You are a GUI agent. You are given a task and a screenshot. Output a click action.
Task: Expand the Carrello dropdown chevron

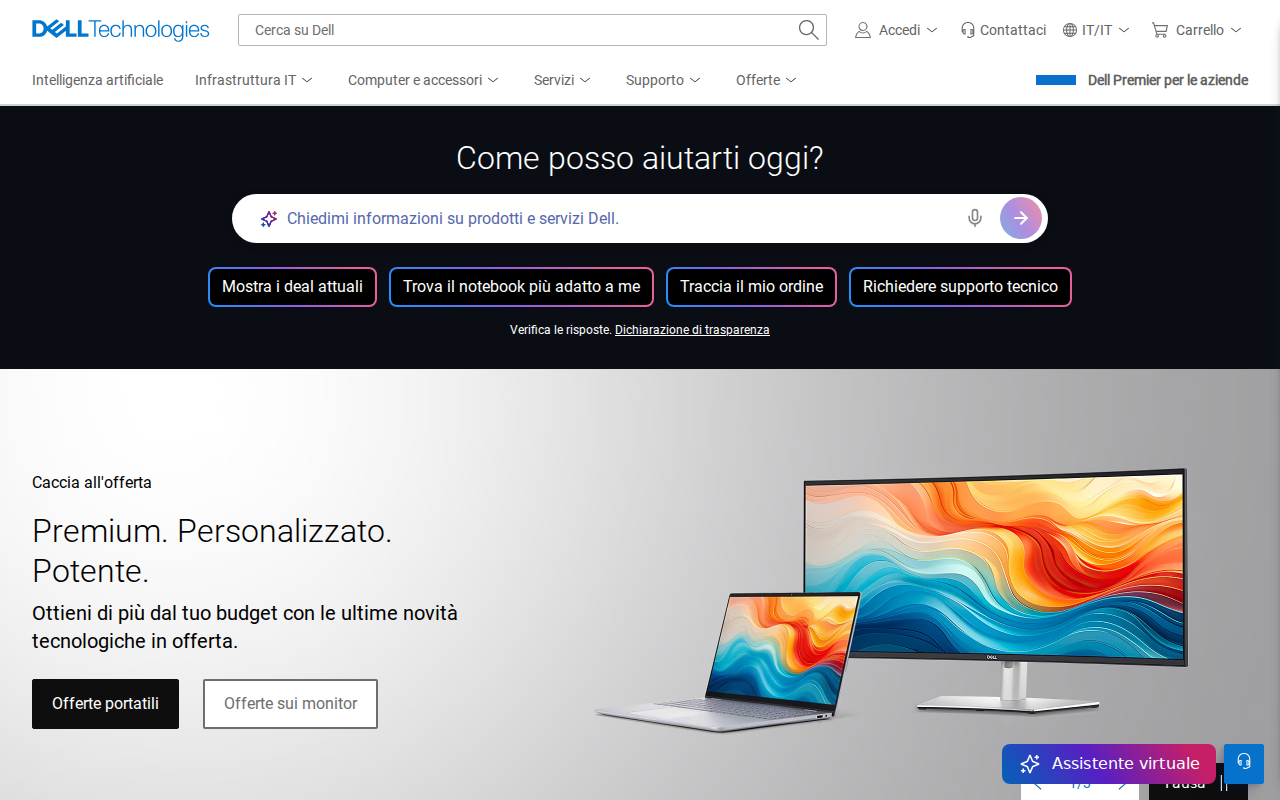[x=1236, y=30]
